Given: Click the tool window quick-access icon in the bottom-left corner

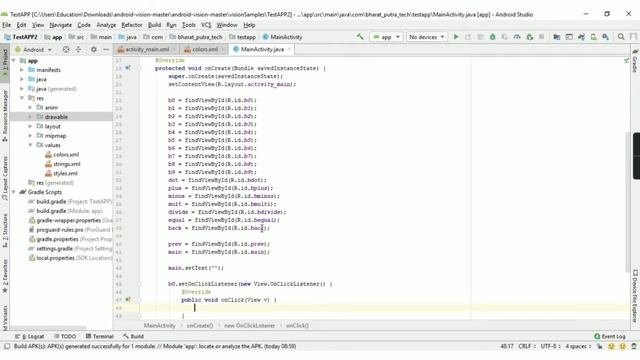Looking at the screenshot, I should pos(7,347).
